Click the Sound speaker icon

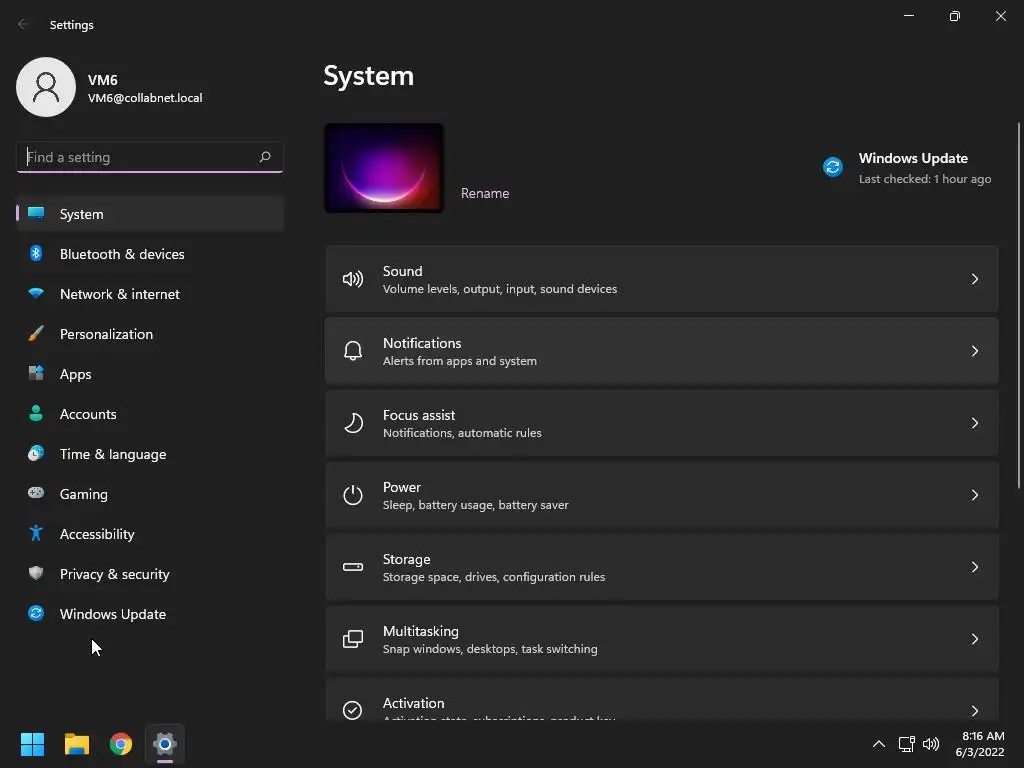[353, 280]
